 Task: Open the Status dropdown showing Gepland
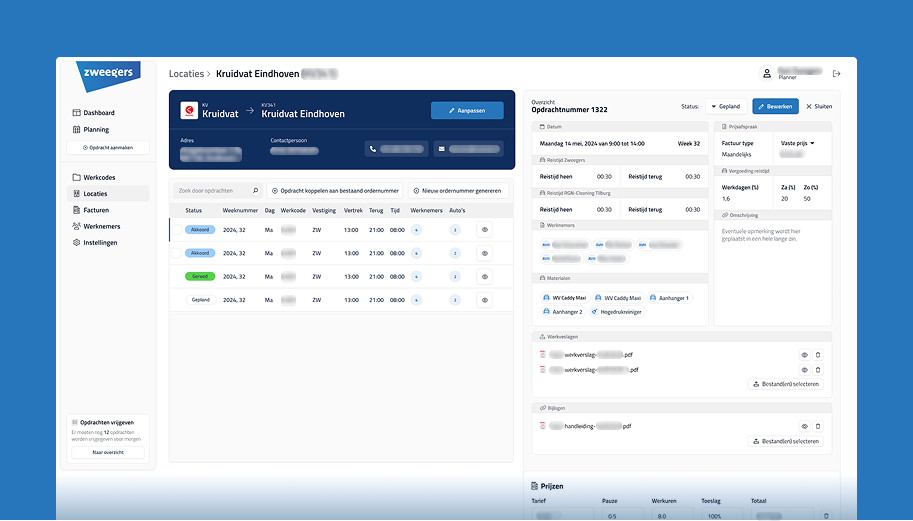point(725,106)
